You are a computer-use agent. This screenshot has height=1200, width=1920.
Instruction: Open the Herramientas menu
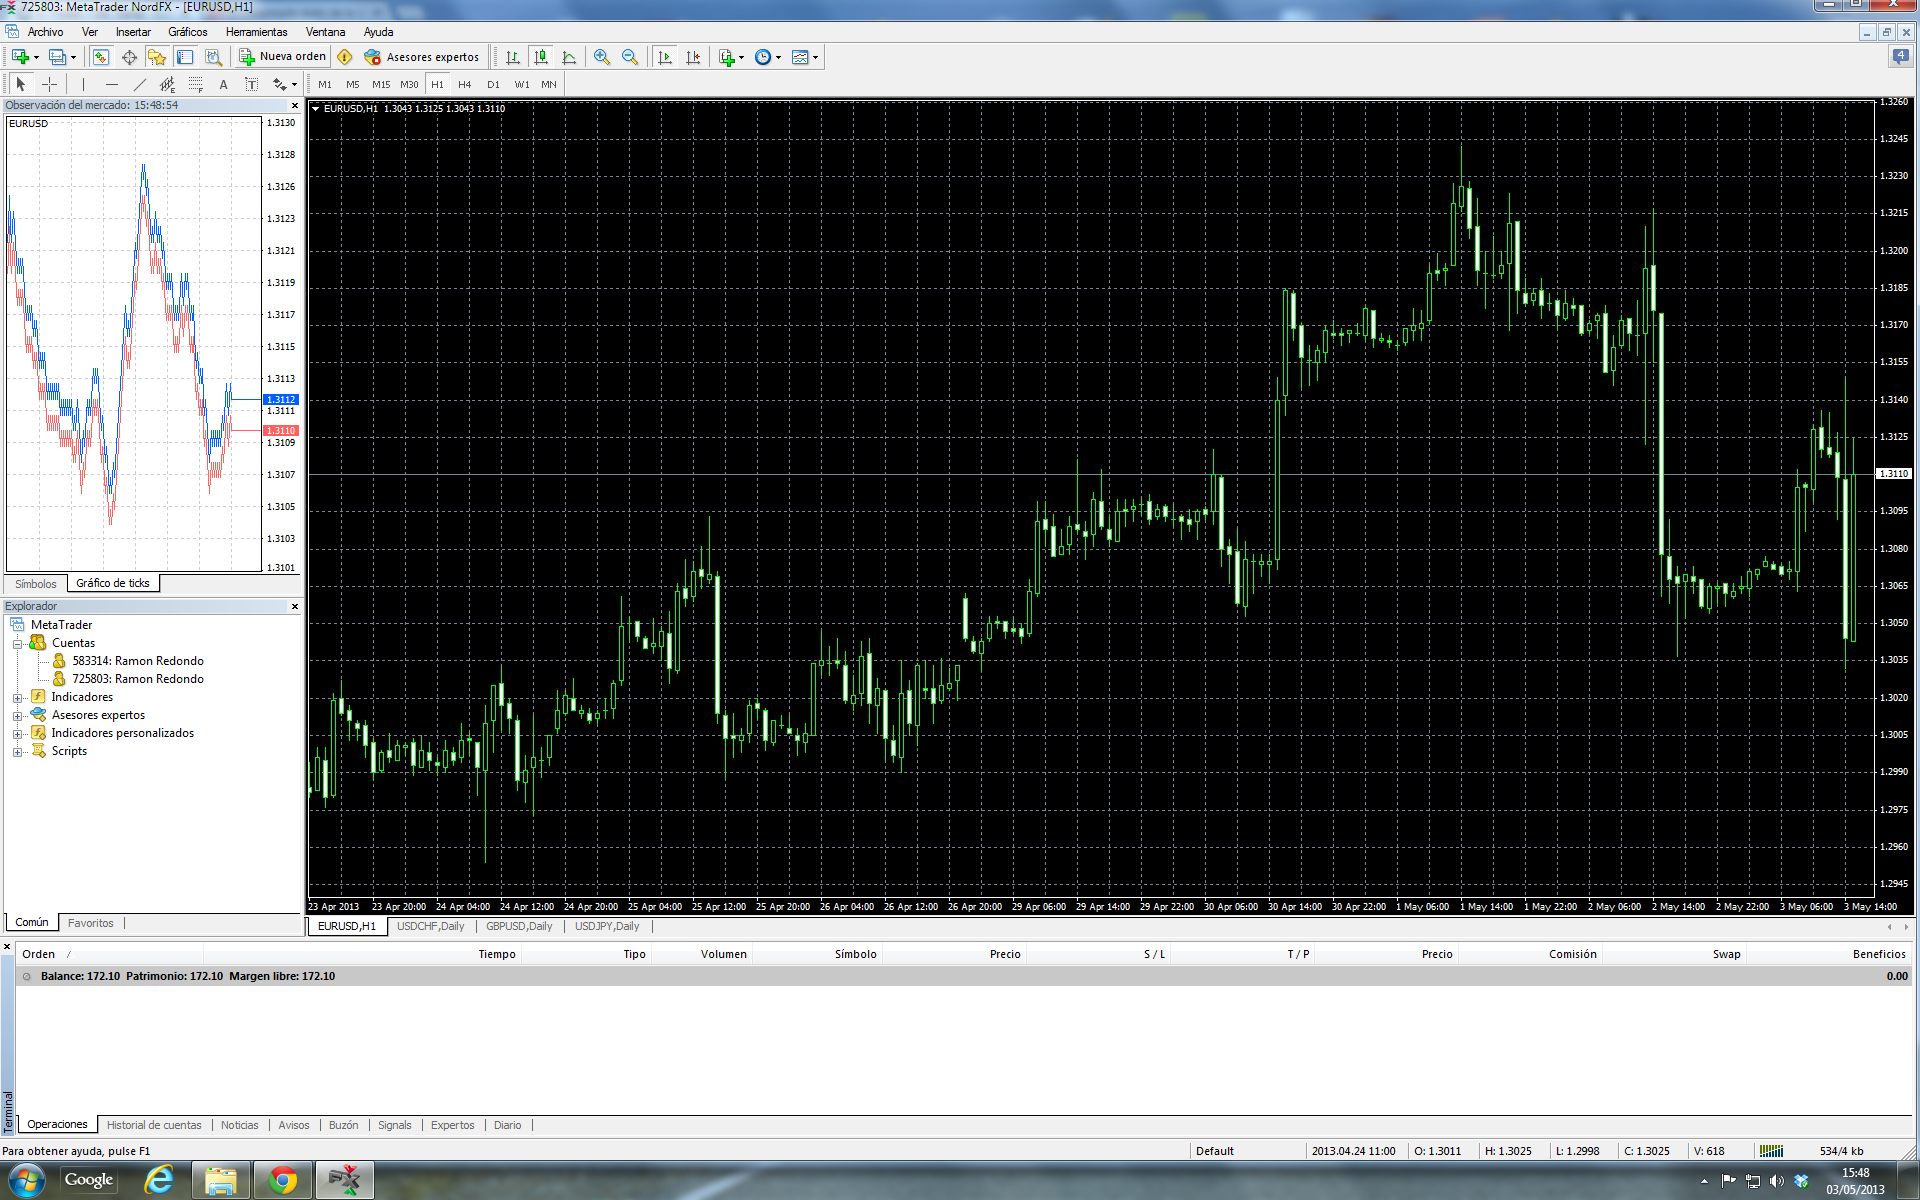256,32
